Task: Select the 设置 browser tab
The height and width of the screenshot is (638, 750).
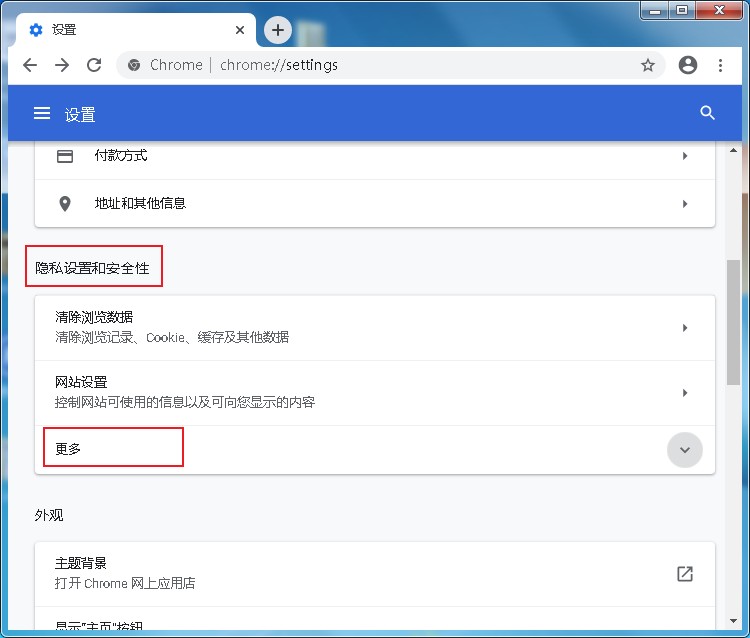Action: pyautogui.click(x=136, y=30)
